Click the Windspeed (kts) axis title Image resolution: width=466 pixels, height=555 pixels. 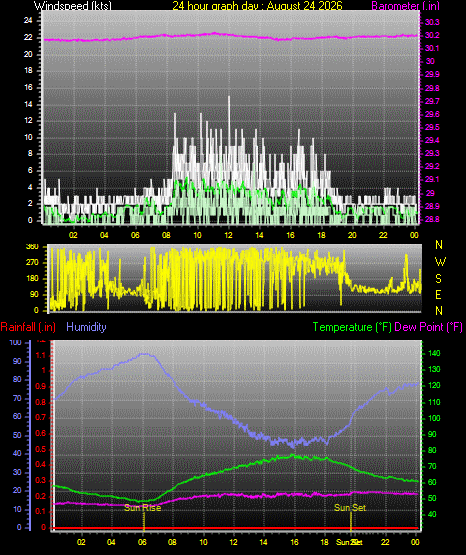coord(73,5)
